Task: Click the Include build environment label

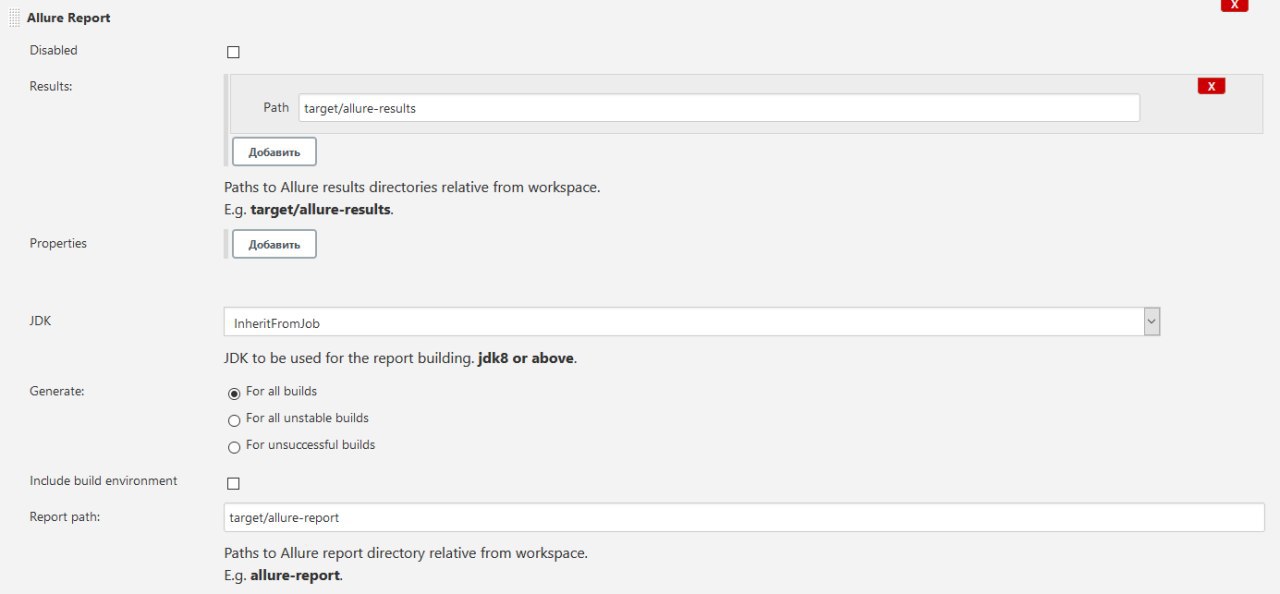Action: point(104,481)
